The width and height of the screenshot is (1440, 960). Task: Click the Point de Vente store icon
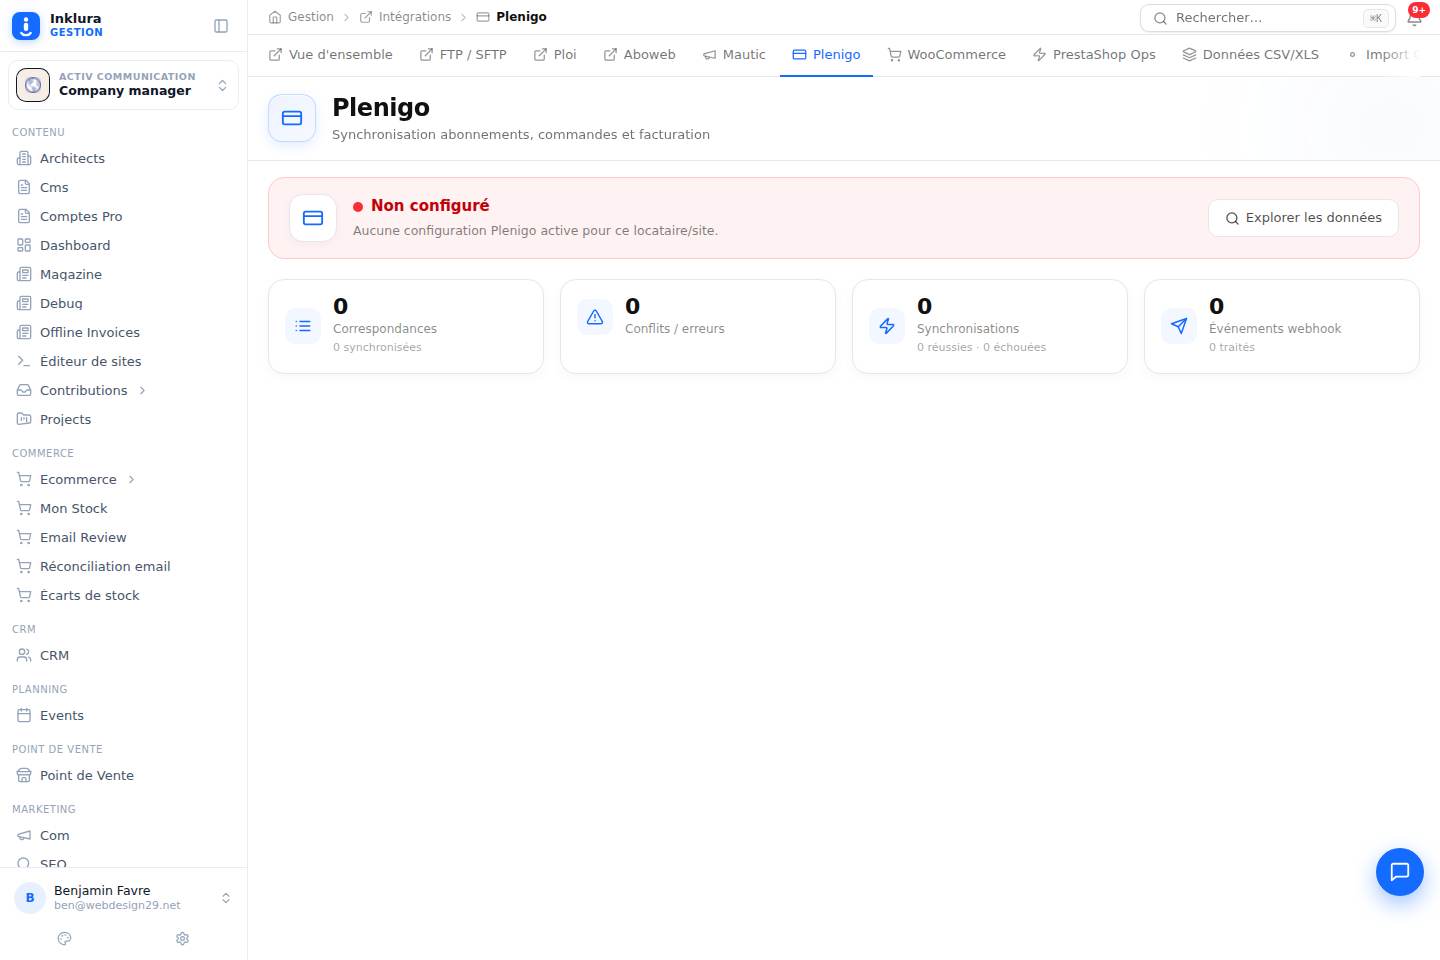pyautogui.click(x=24, y=775)
